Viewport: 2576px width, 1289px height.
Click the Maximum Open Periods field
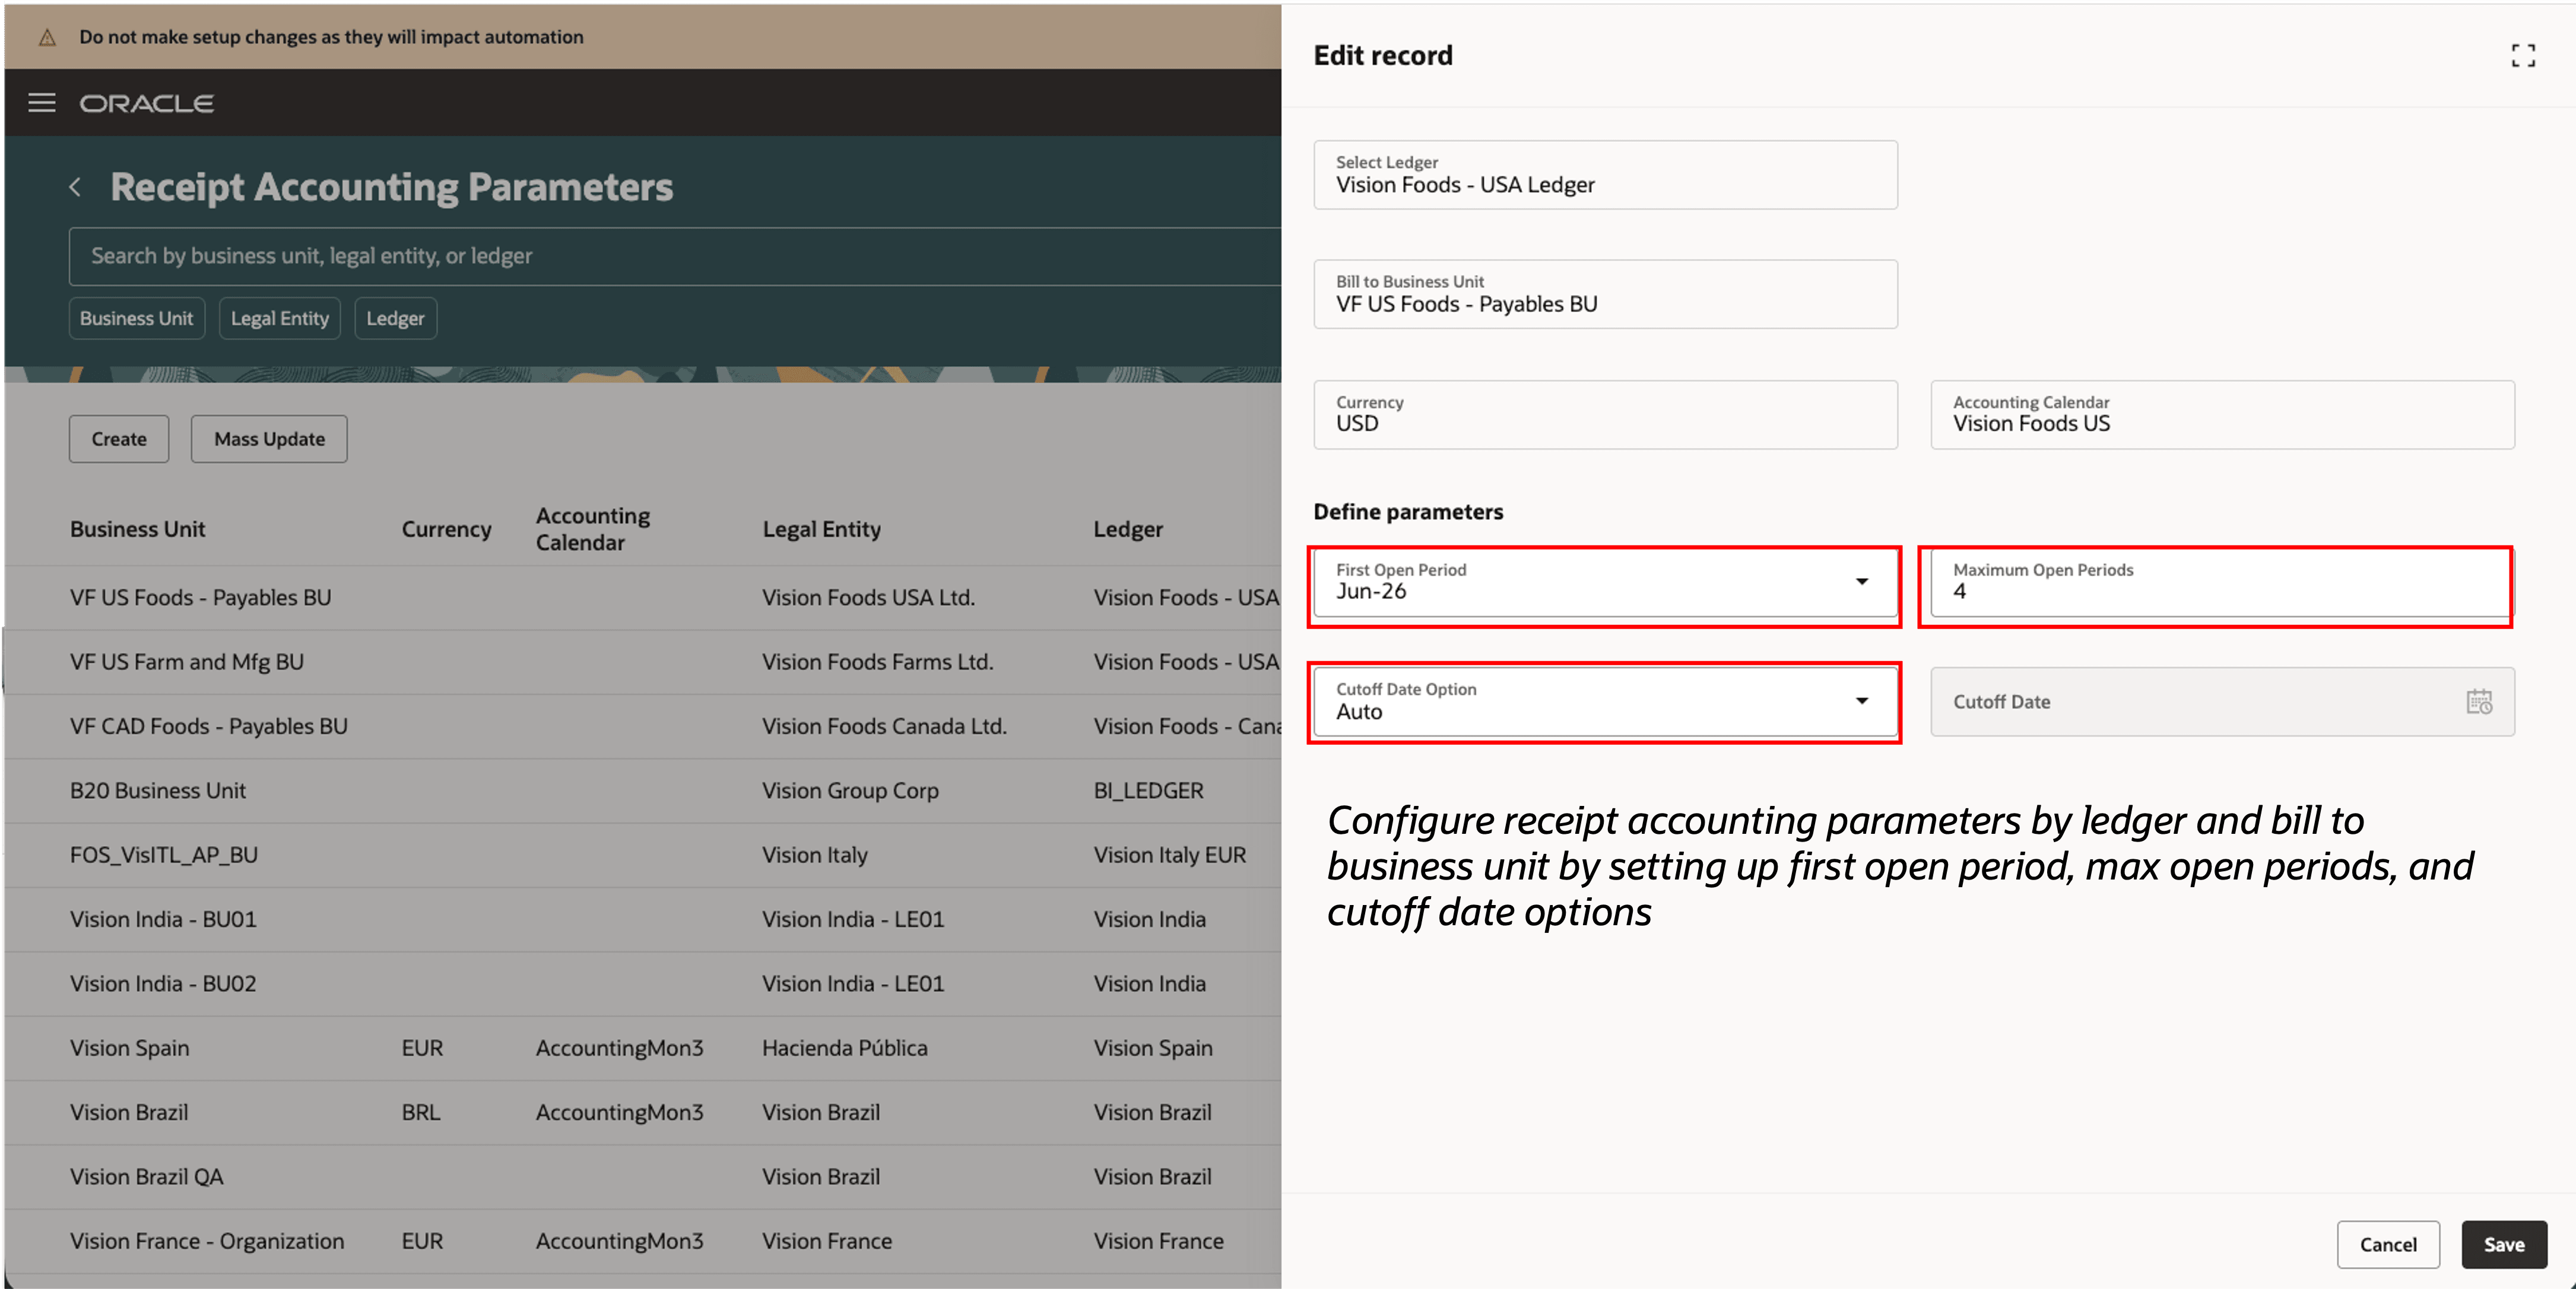tap(2221, 582)
